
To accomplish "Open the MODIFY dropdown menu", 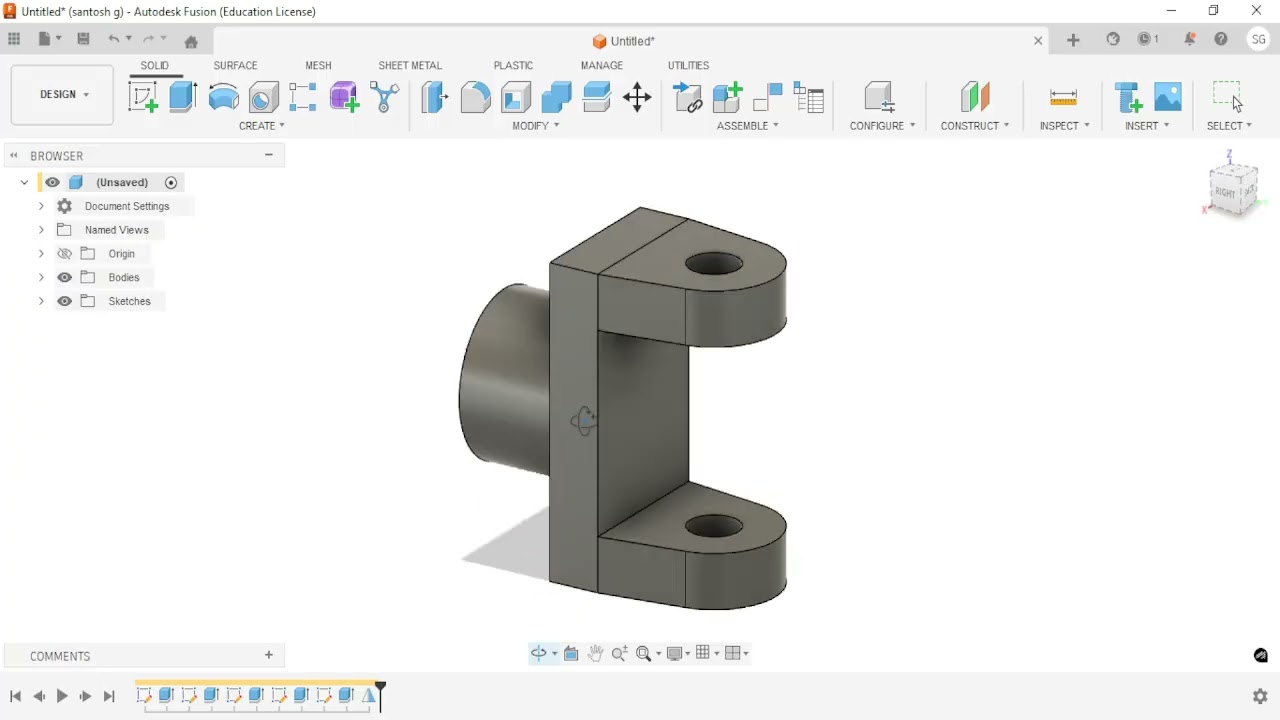I will pyautogui.click(x=536, y=126).
